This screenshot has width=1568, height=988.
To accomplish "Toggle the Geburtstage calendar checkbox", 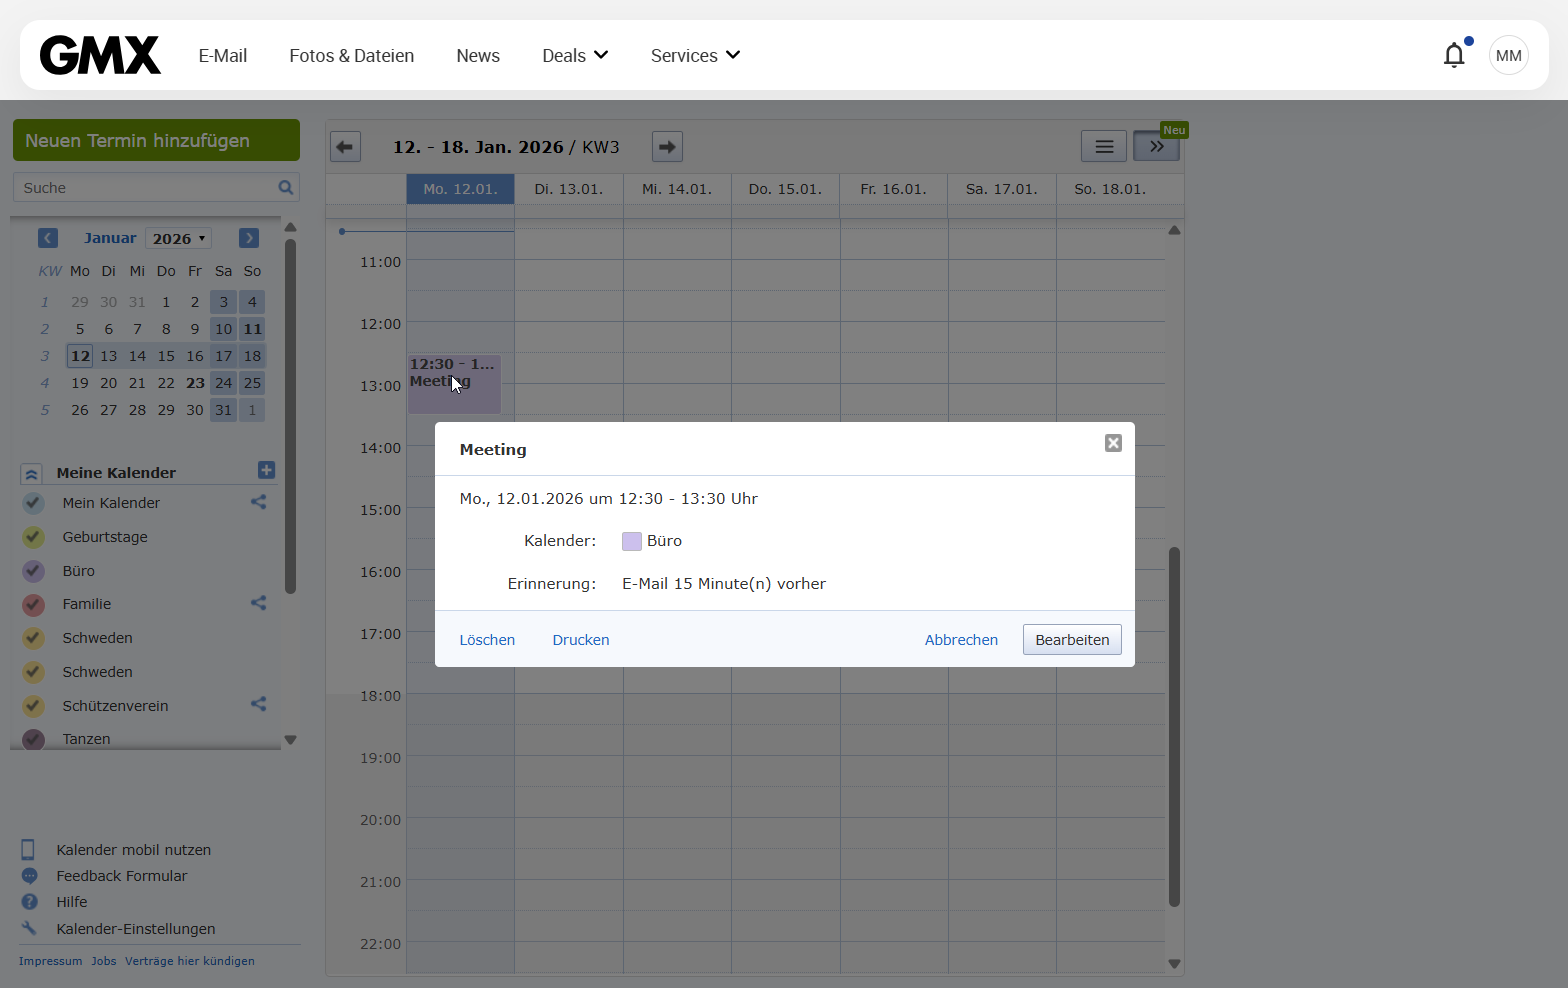I will pyautogui.click(x=33, y=537).
